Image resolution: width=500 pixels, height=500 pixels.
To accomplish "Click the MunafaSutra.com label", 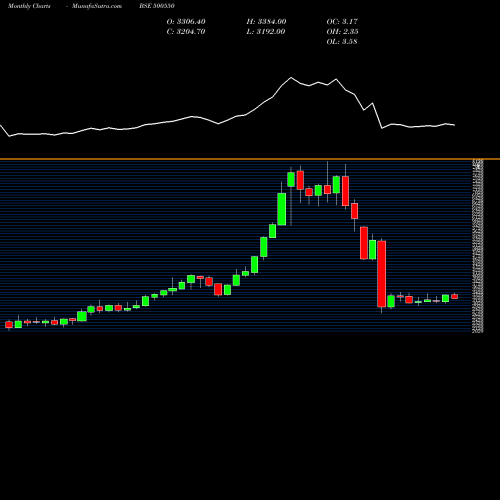I will 97,6.
